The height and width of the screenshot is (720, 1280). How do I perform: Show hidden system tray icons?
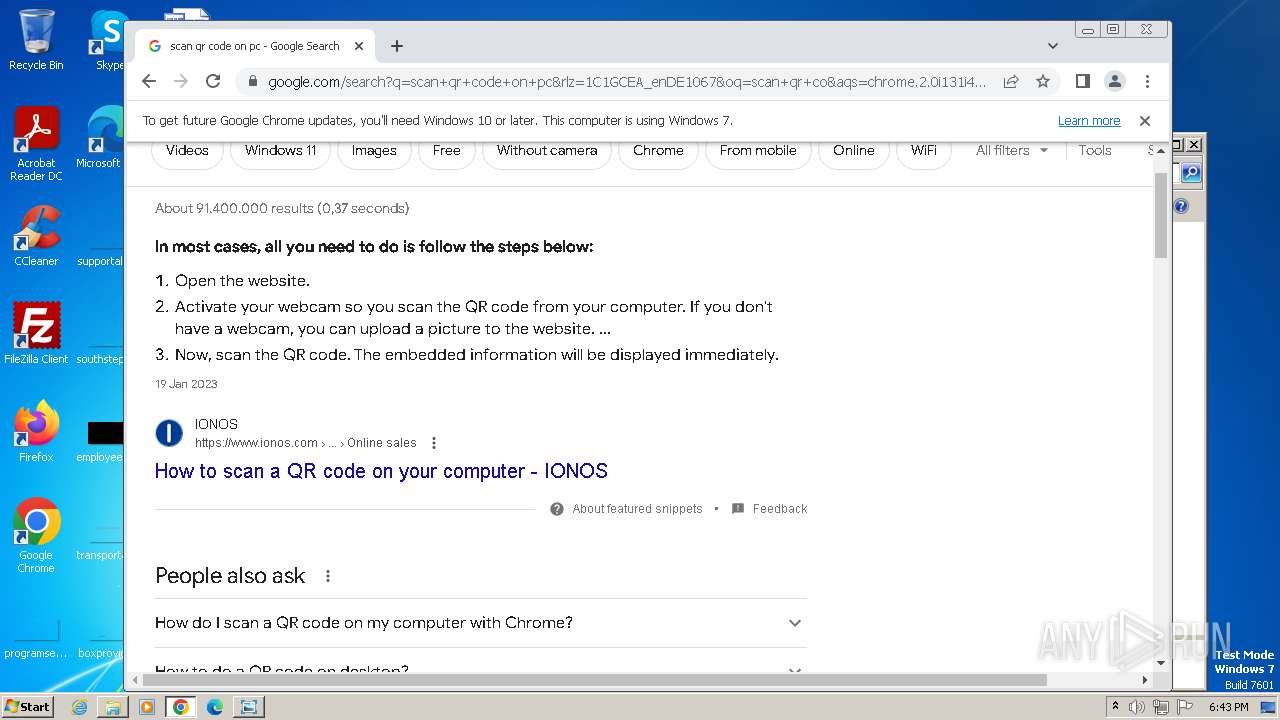tap(1115, 707)
